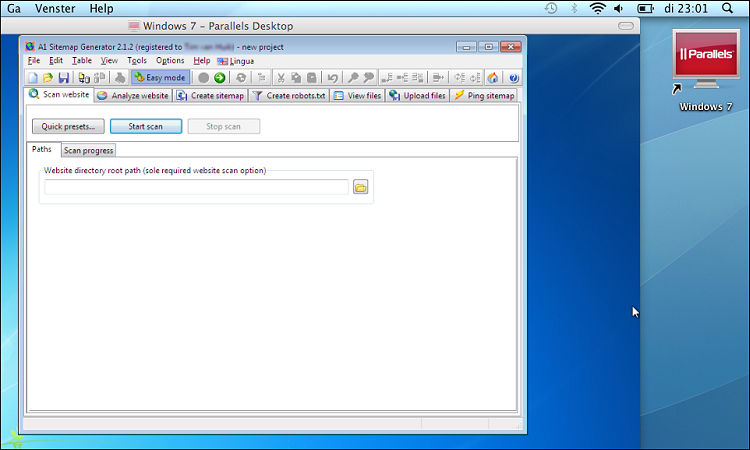The width and height of the screenshot is (750, 450).
Task: Open the application's Help menu
Action: point(201,61)
